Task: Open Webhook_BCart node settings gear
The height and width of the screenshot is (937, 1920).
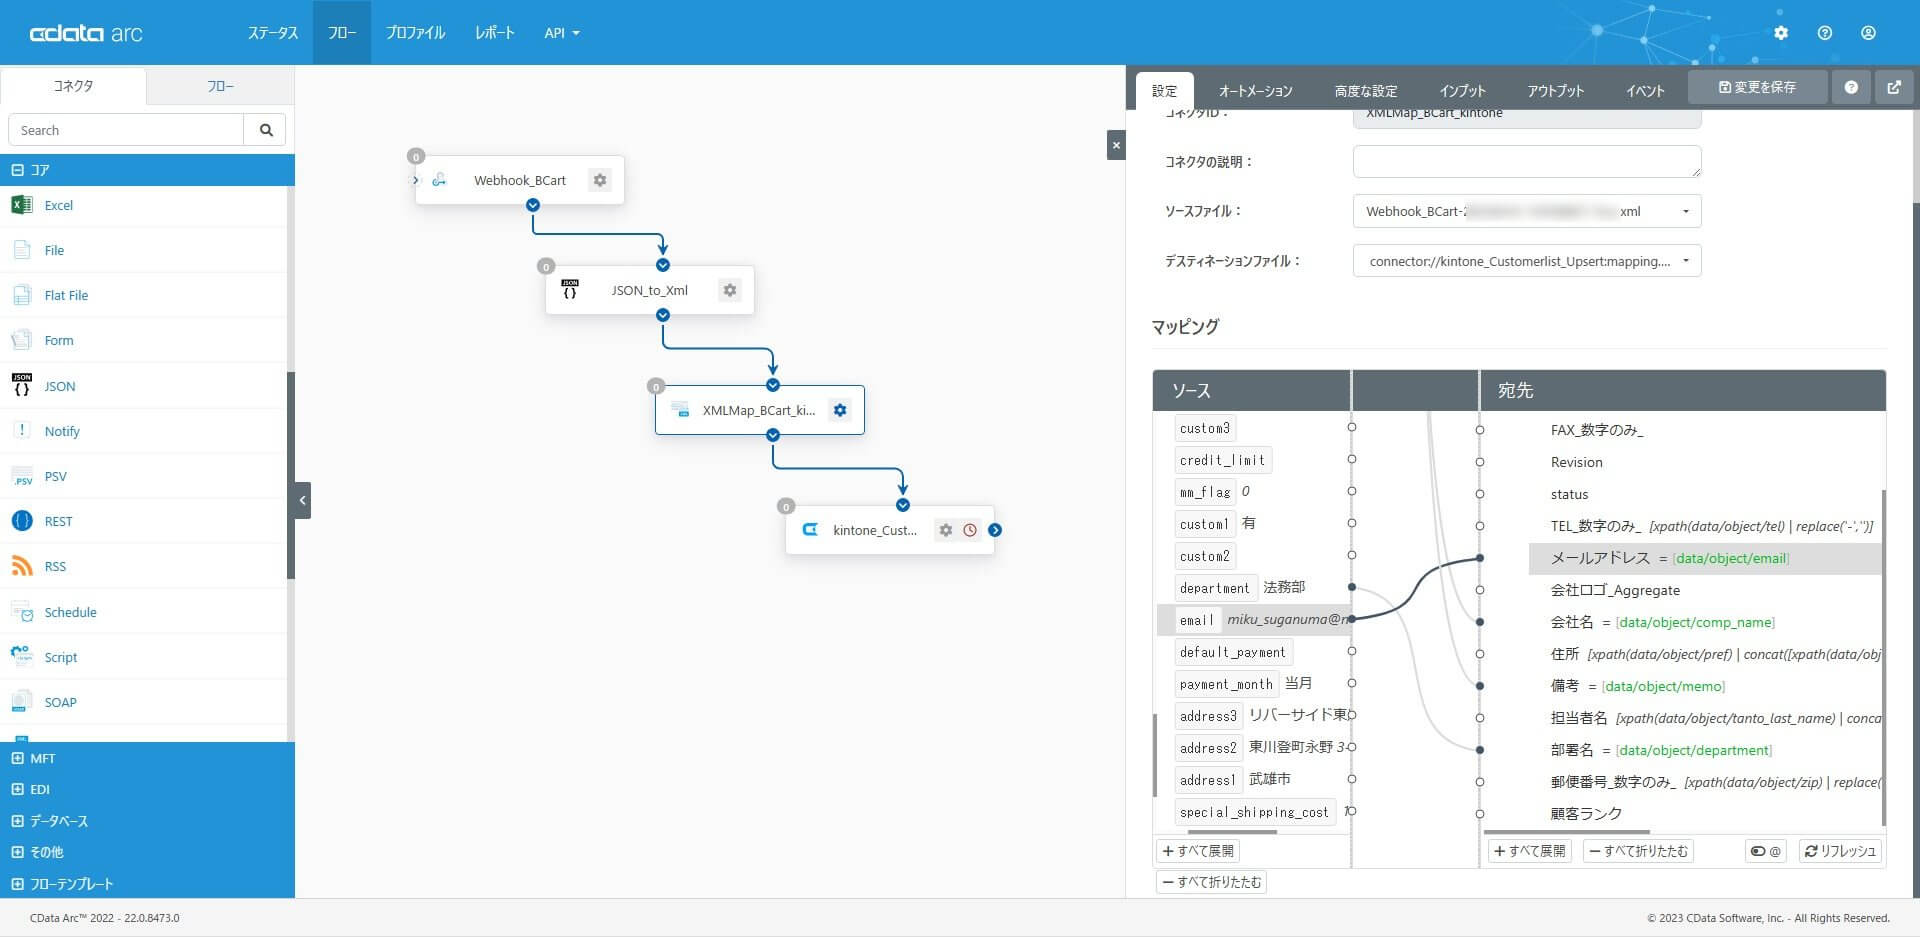Action: 600,180
